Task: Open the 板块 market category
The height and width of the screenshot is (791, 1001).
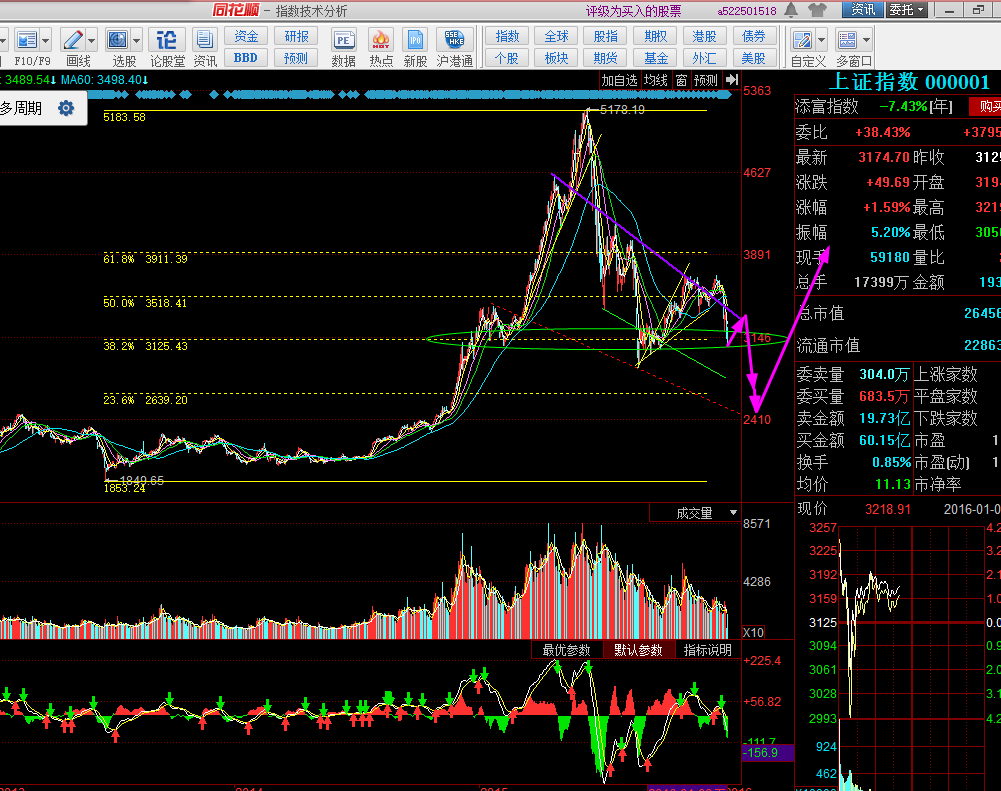Action: (556, 58)
